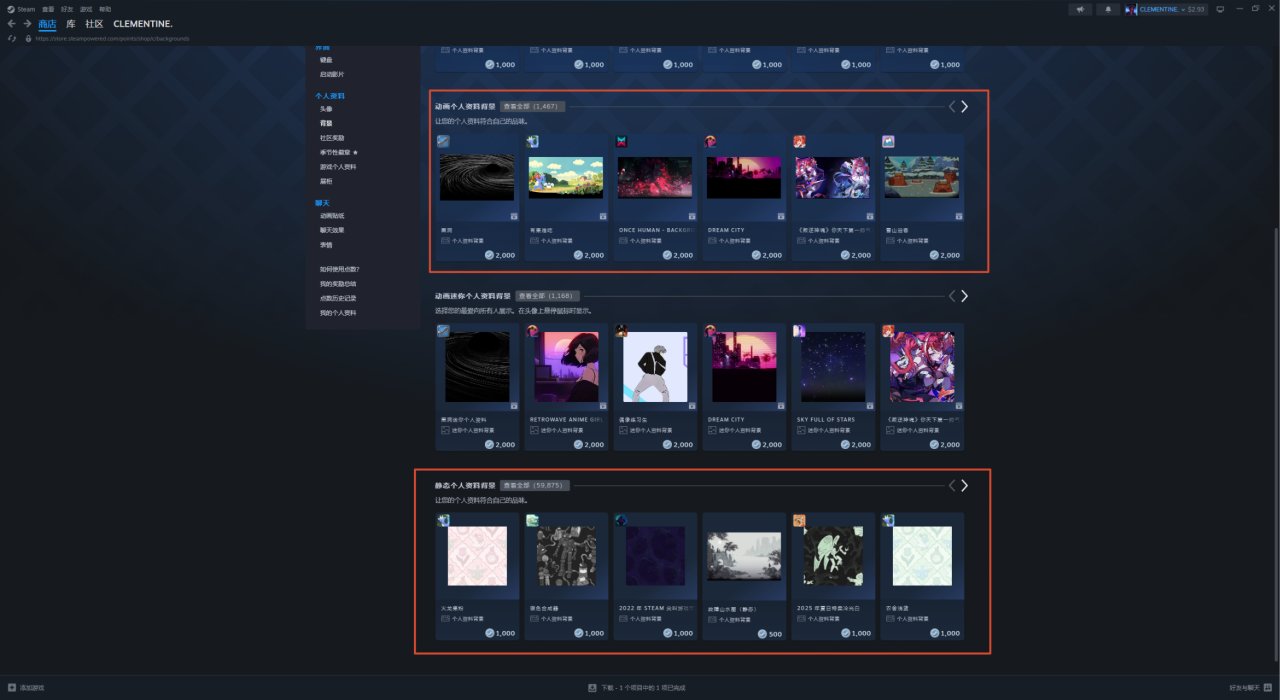Open downloads status at bottom center
Screen dimensions: 1280x700
[x=637, y=688]
